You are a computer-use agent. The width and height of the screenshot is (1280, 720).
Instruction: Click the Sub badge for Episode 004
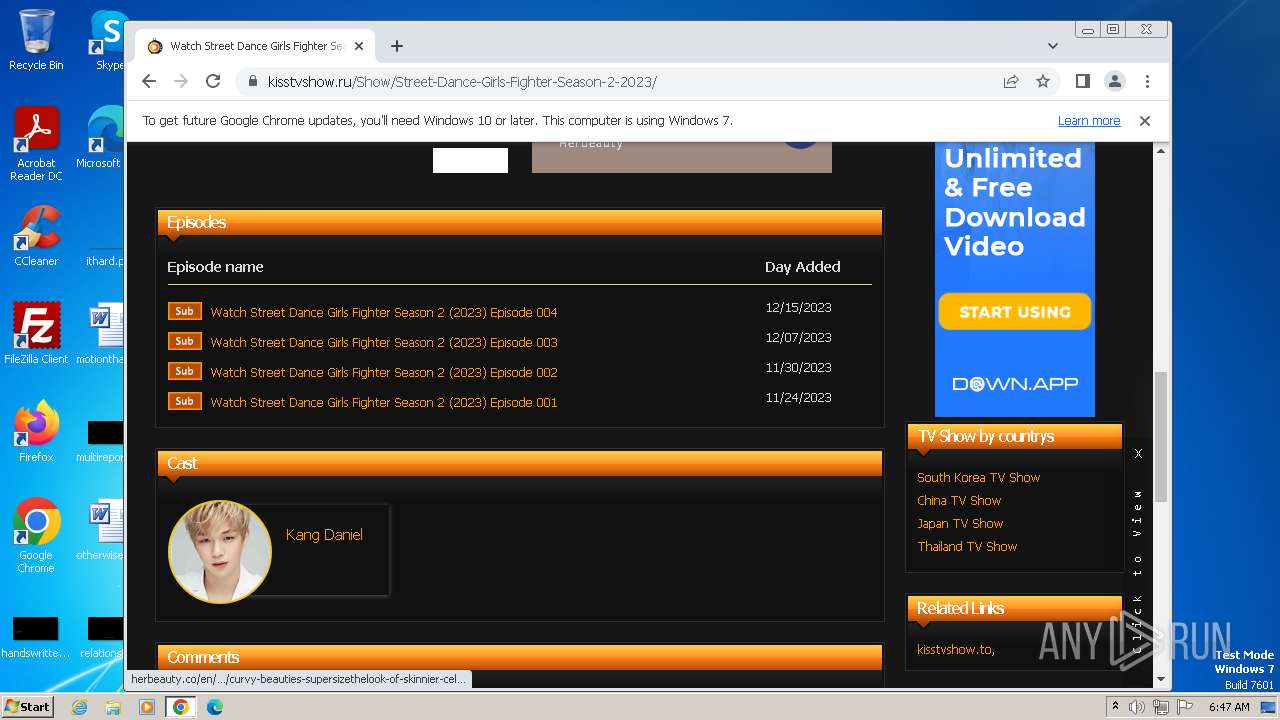(185, 311)
